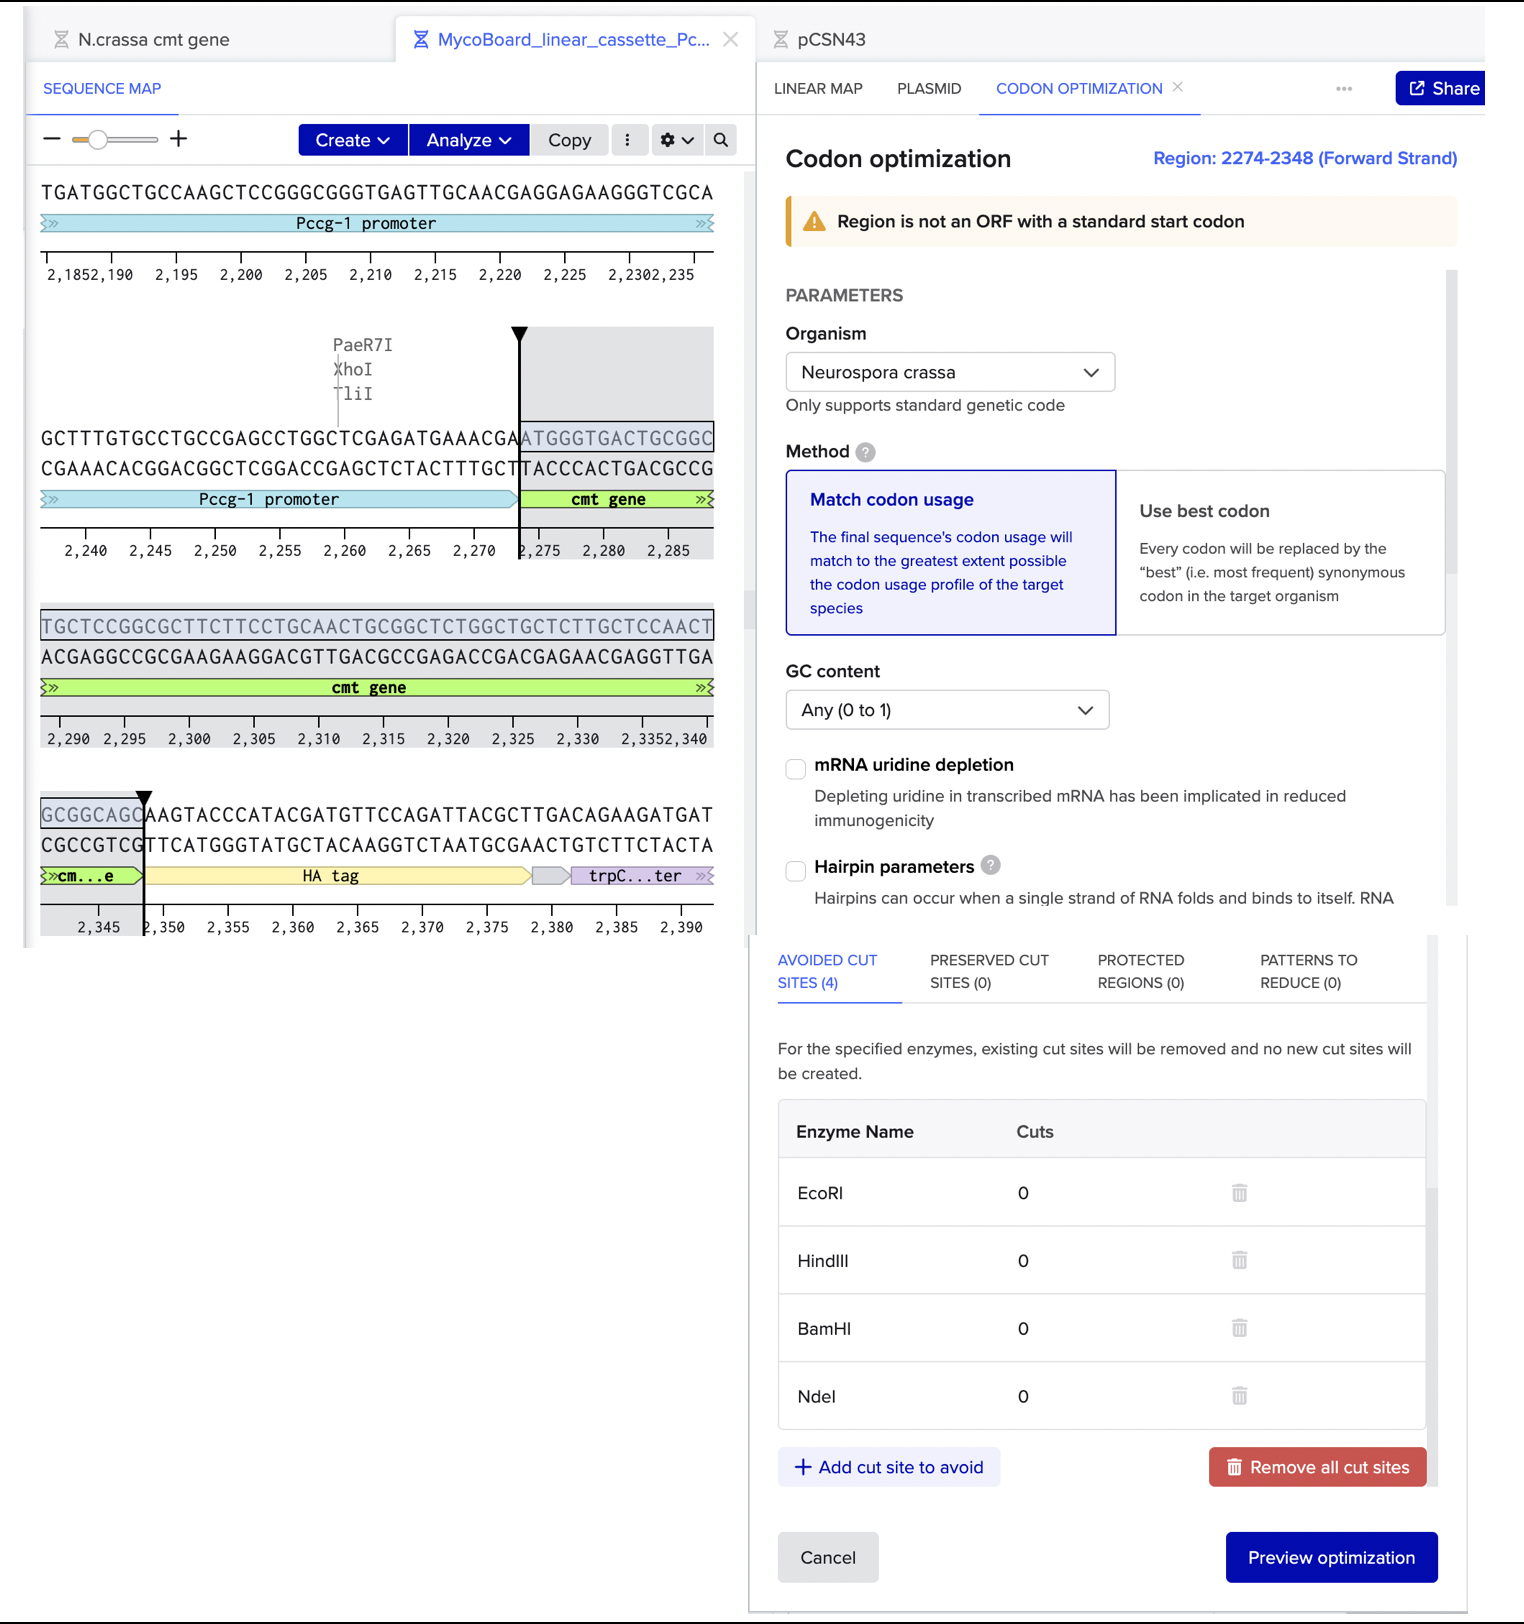The height and width of the screenshot is (1624, 1524).
Task: Delete EcoRI with its trash icon
Action: [1239, 1193]
